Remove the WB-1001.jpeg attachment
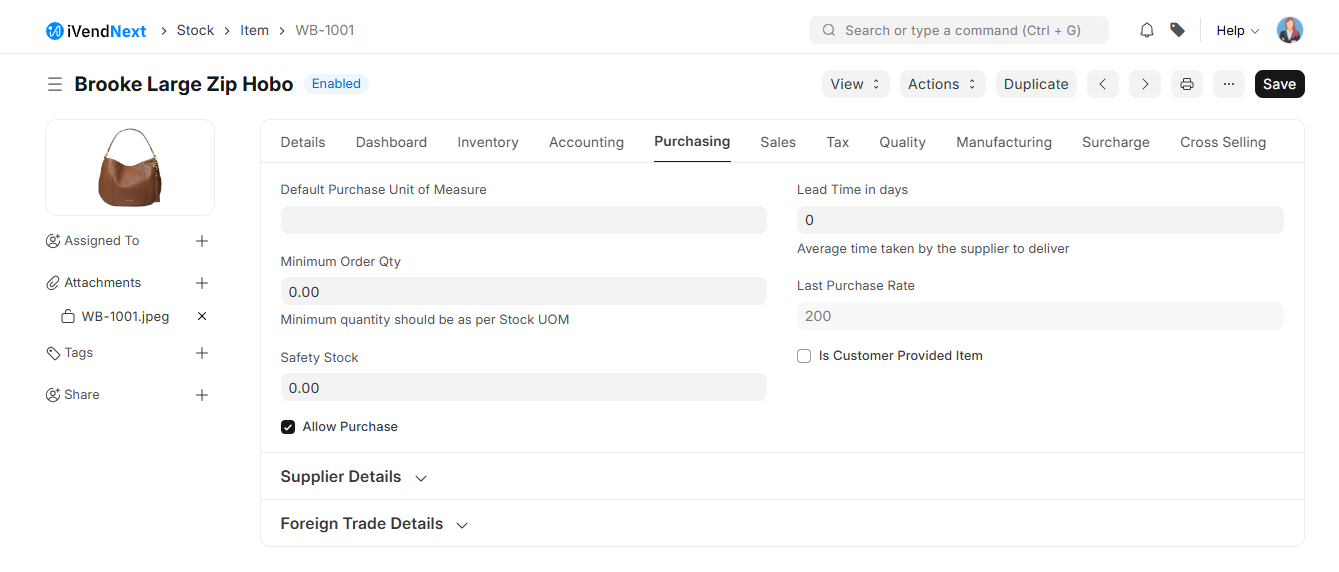Screen dimensions: 1339x572 click(202, 316)
